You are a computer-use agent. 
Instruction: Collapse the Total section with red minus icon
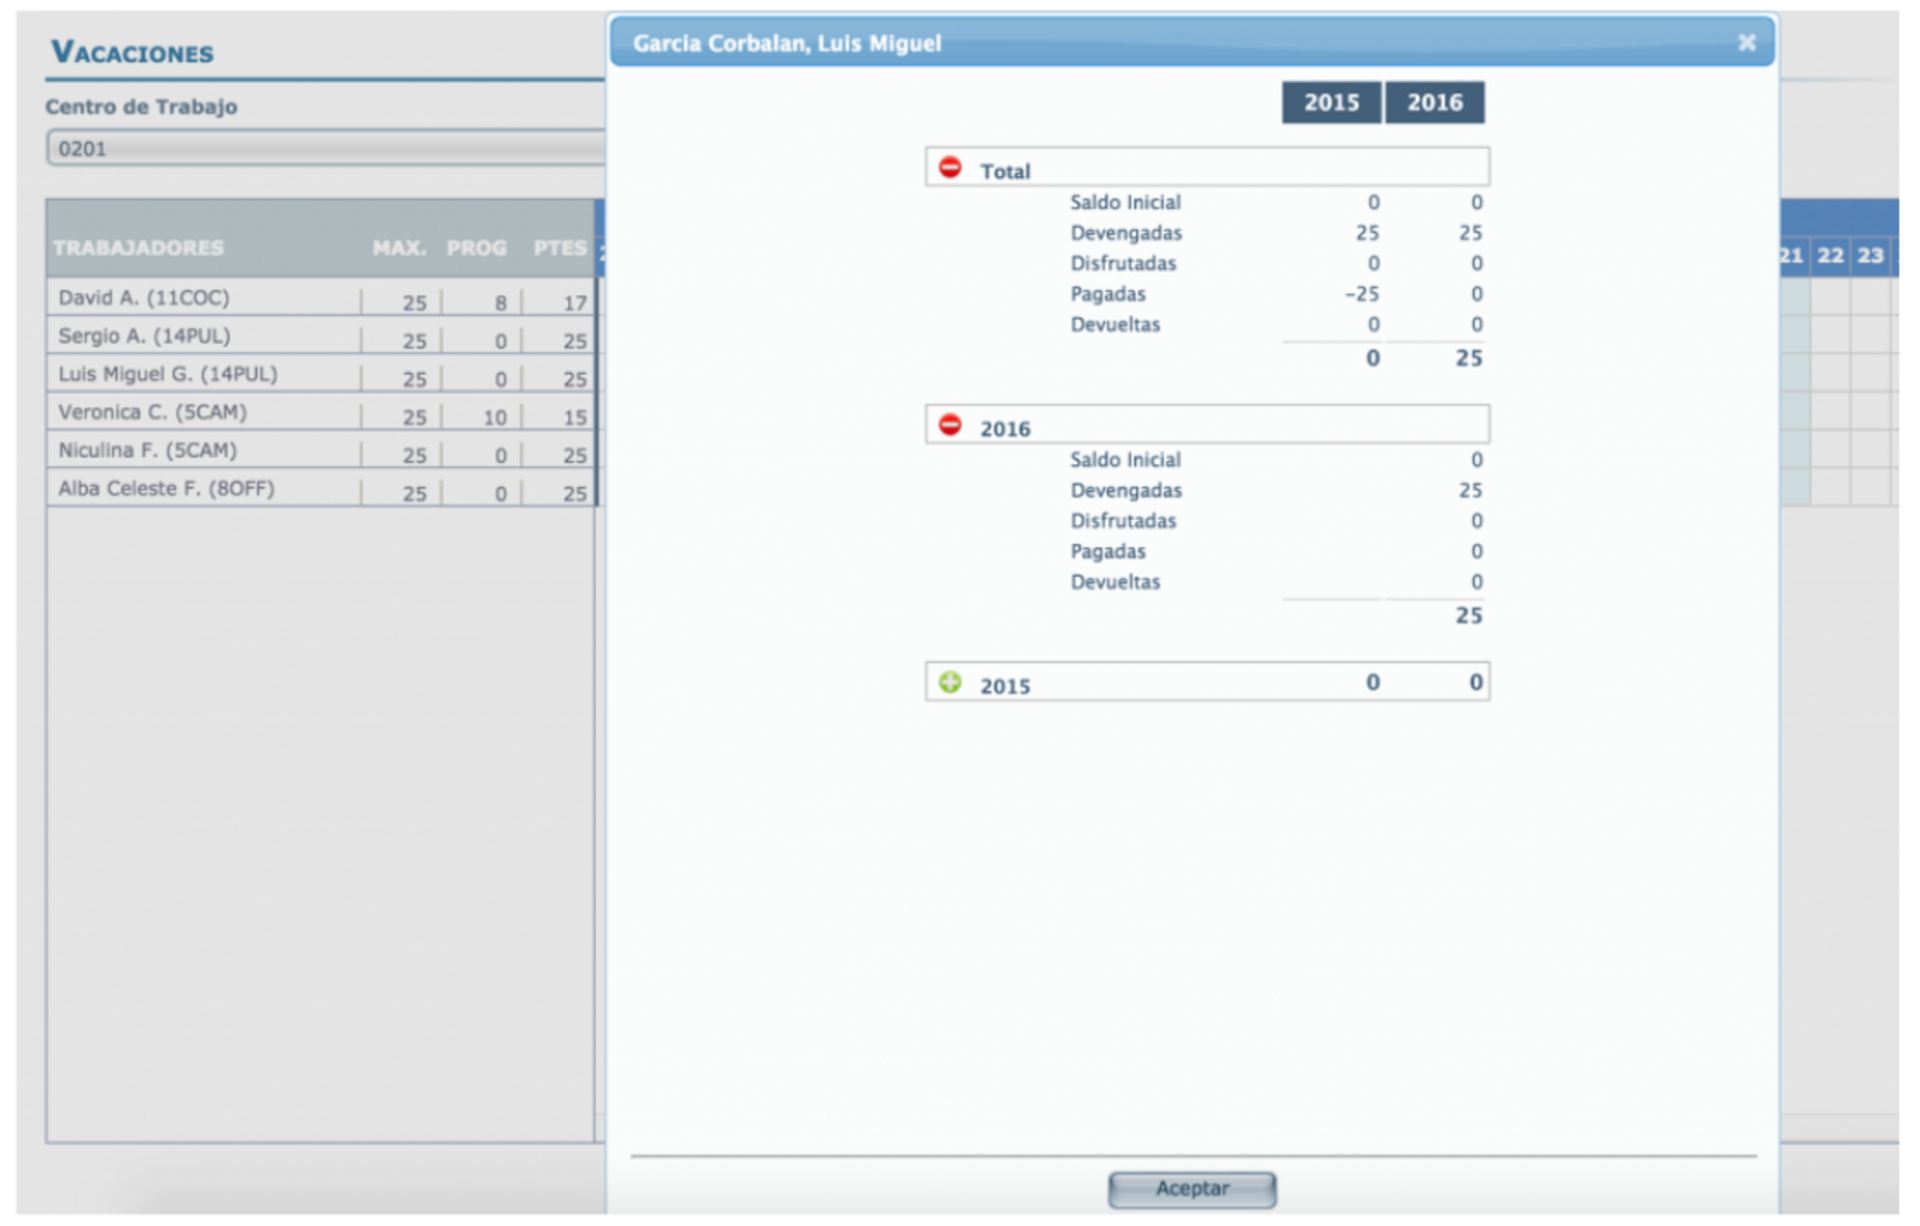click(x=950, y=167)
